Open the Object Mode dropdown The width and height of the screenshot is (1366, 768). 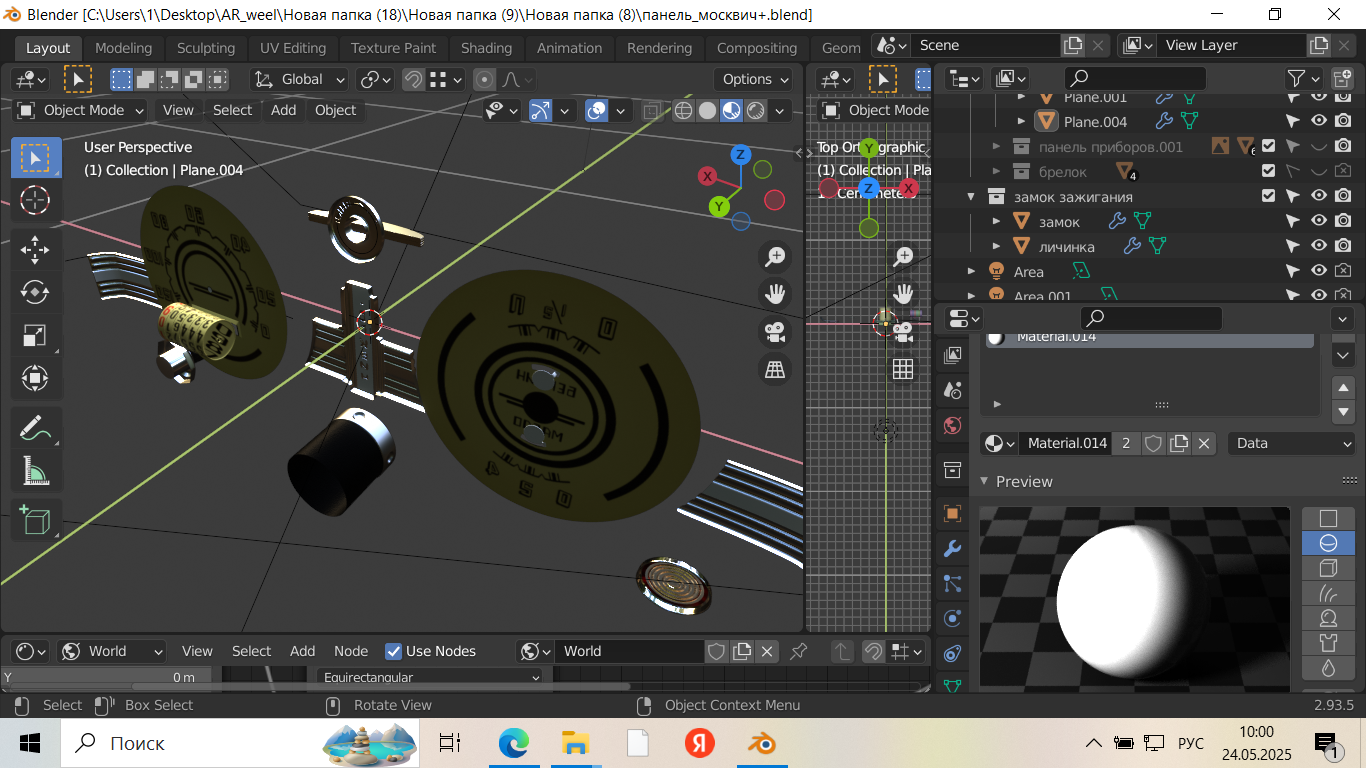pos(82,110)
